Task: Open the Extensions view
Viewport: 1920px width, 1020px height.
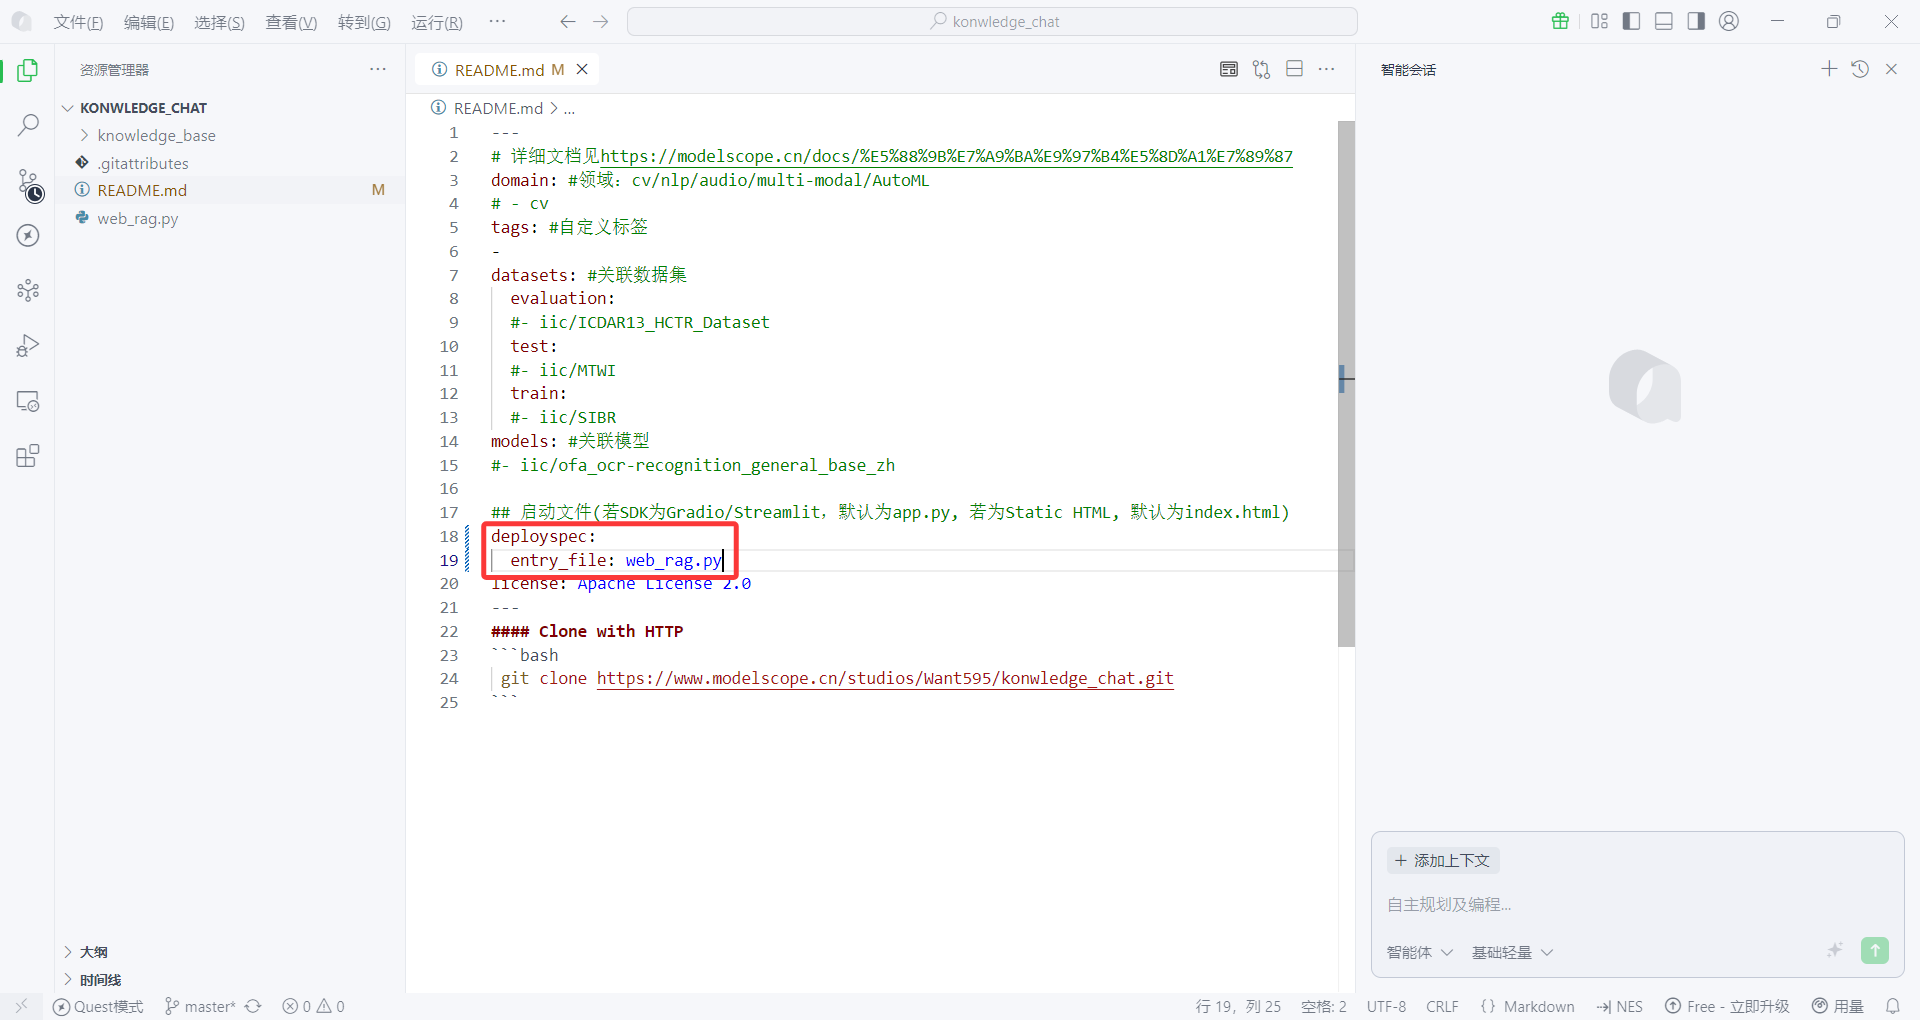Action: pyautogui.click(x=28, y=456)
